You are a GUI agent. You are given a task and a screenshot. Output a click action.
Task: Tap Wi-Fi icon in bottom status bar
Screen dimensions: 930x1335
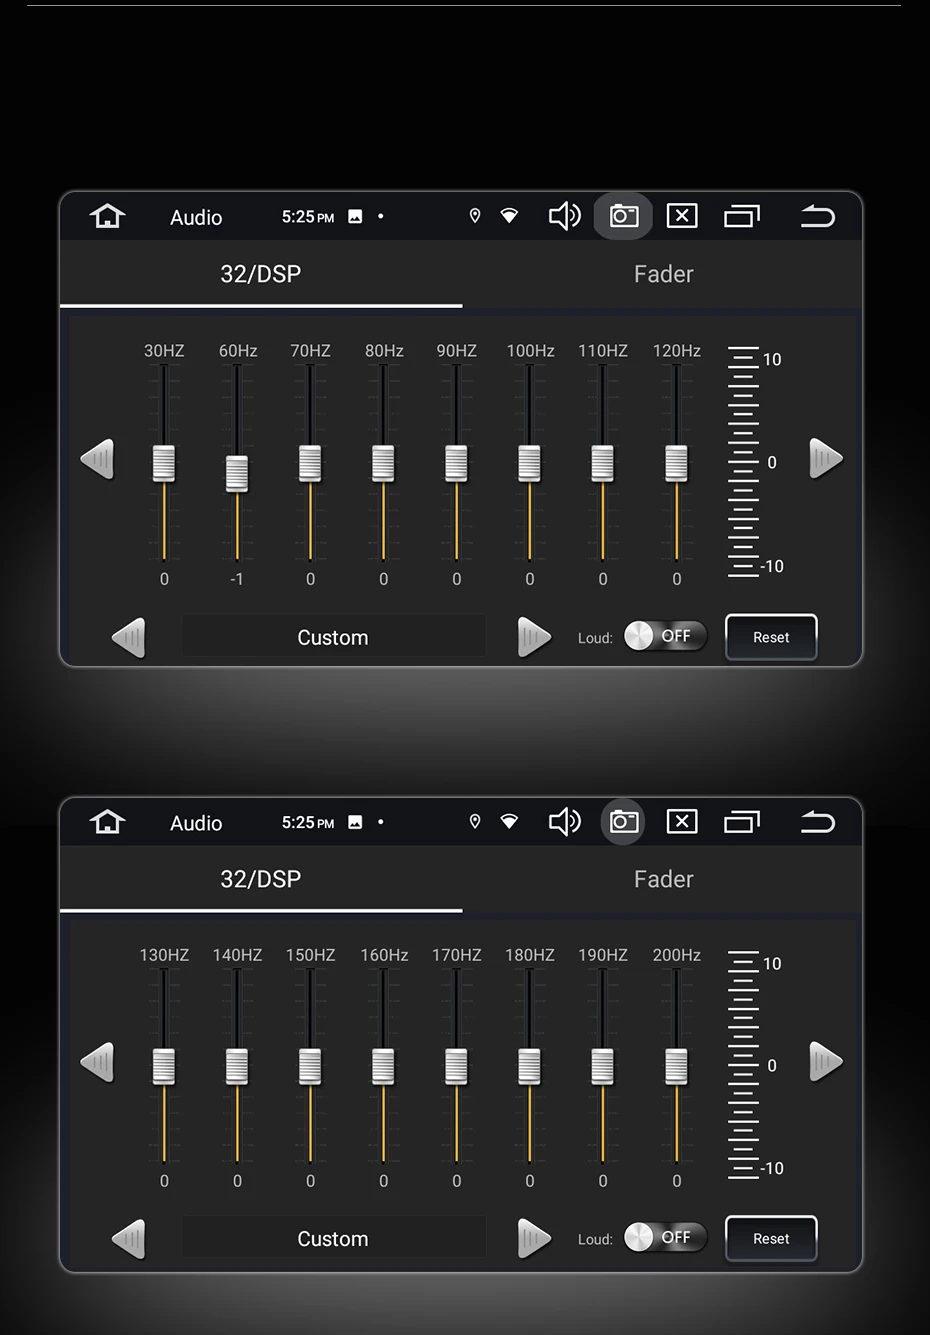(x=509, y=822)
